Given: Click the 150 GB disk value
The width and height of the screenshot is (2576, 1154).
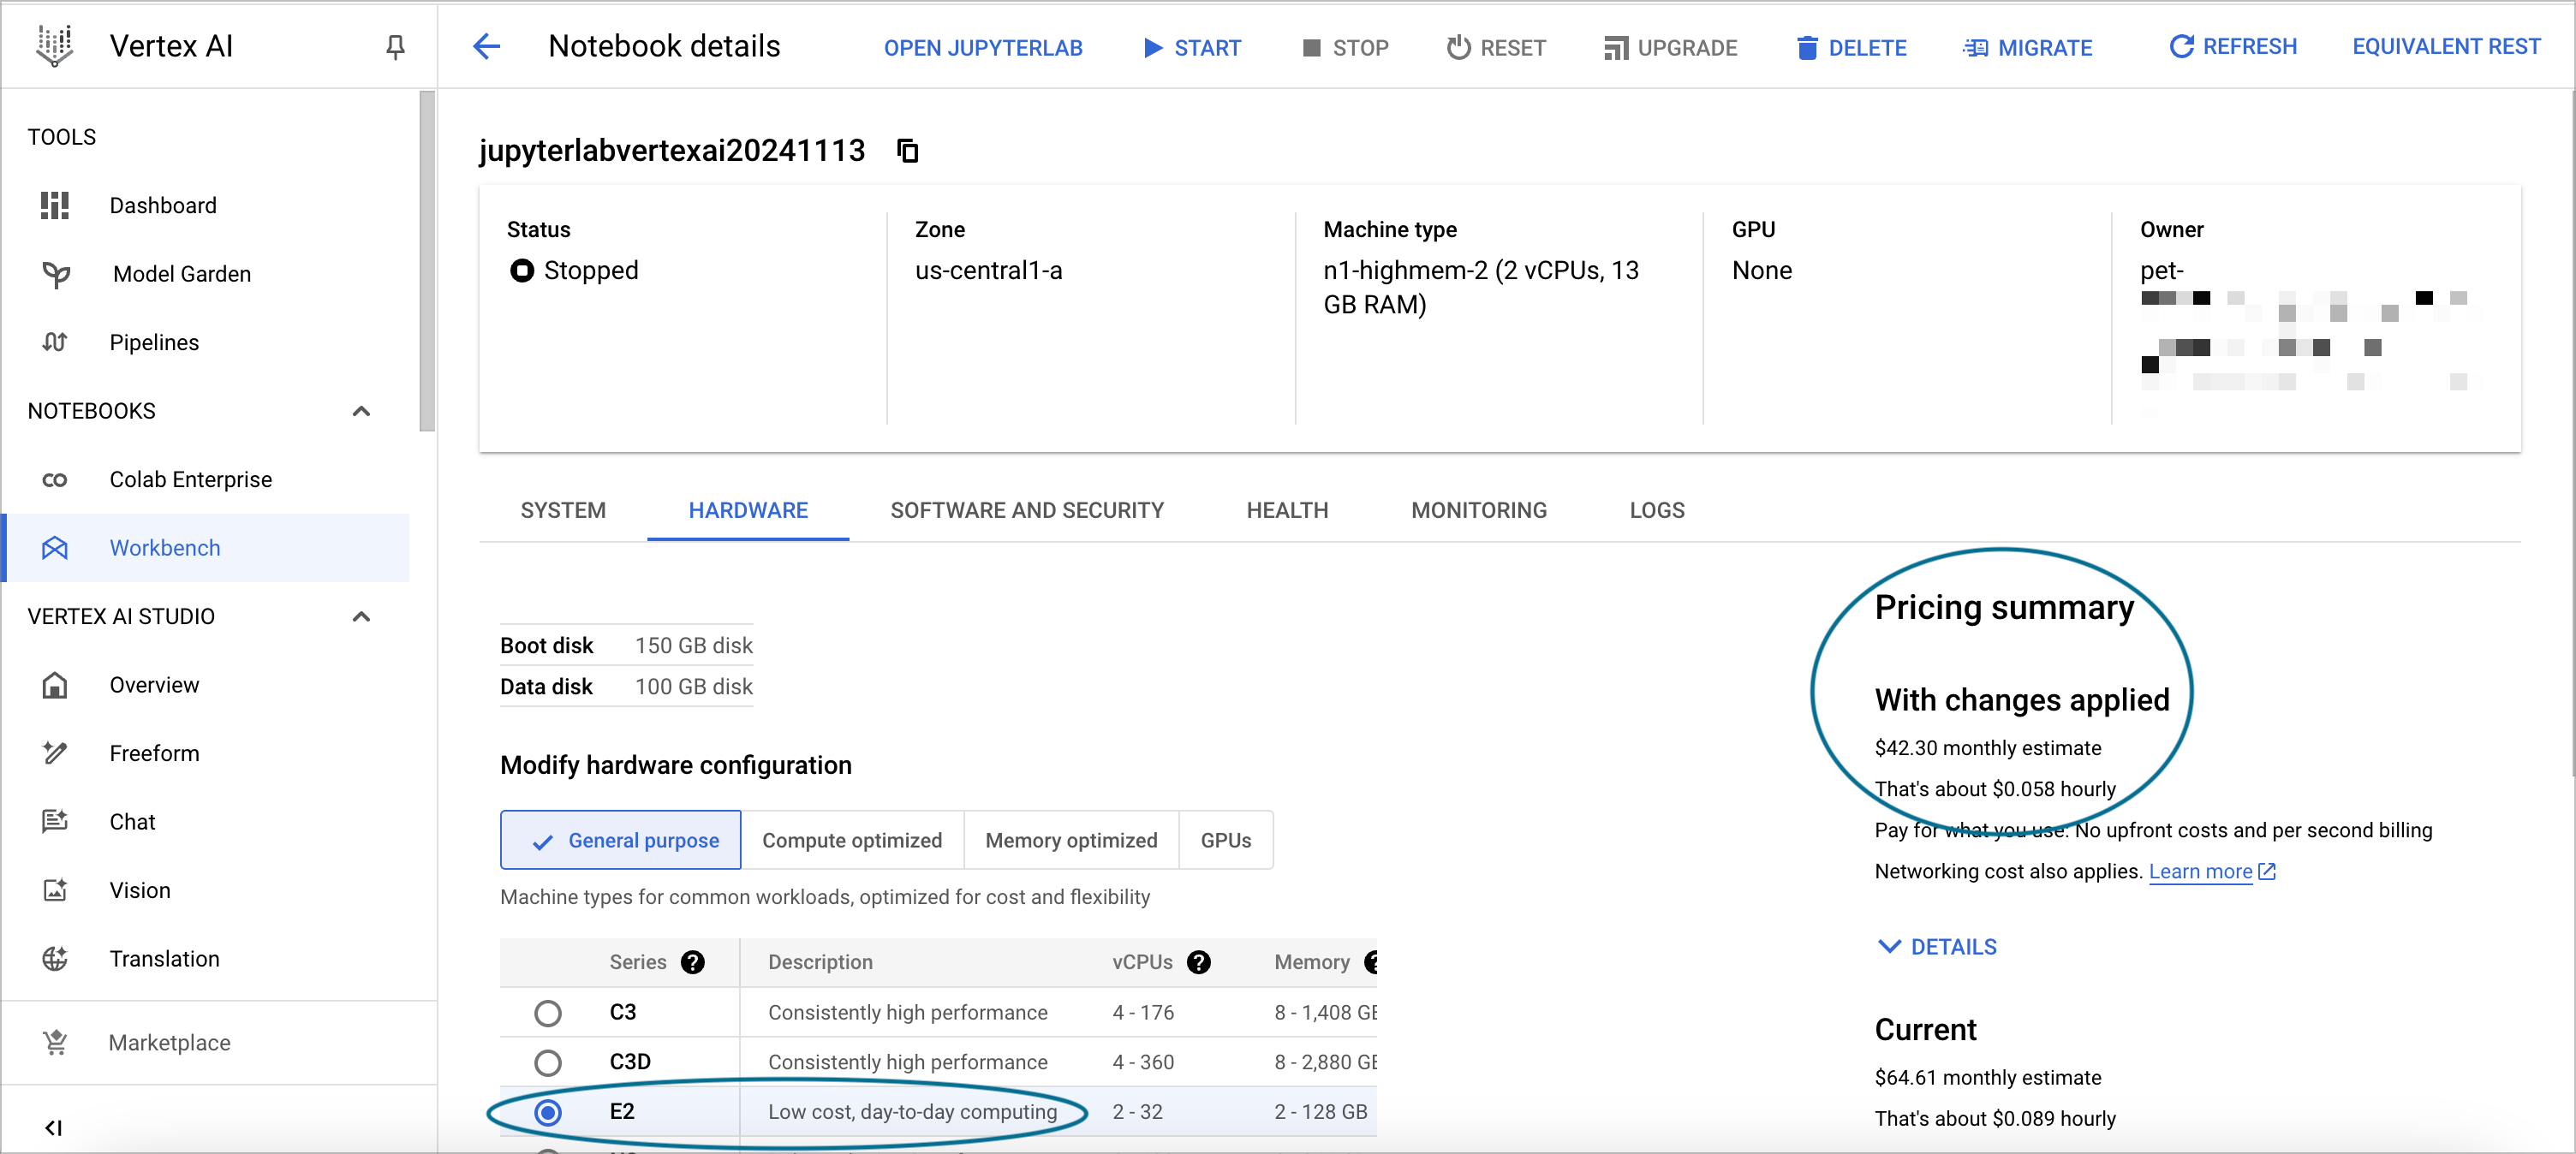Looking at the screenshot, I should (693, 645).
